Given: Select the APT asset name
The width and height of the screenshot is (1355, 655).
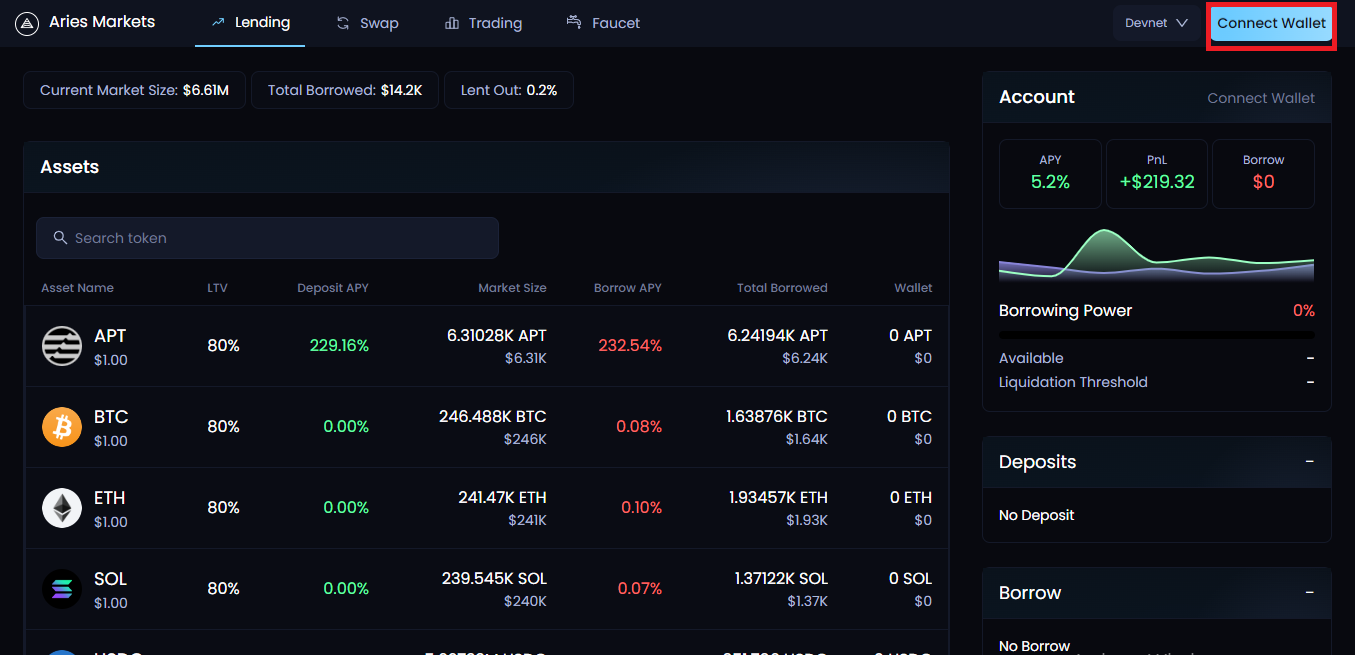Looking at the screenshot, I should coord(110,336).
